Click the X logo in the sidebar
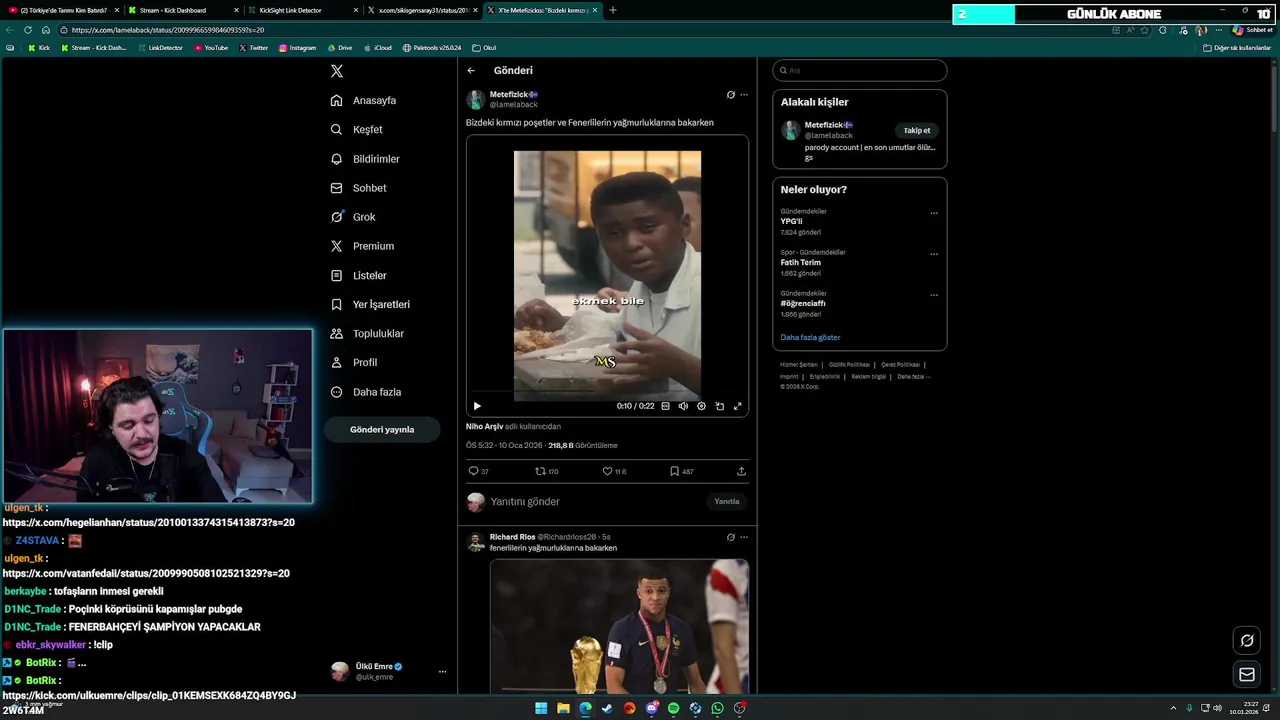Image resolution: width=1280 pixels, height=720 pixels. click(x=337, y=71)
